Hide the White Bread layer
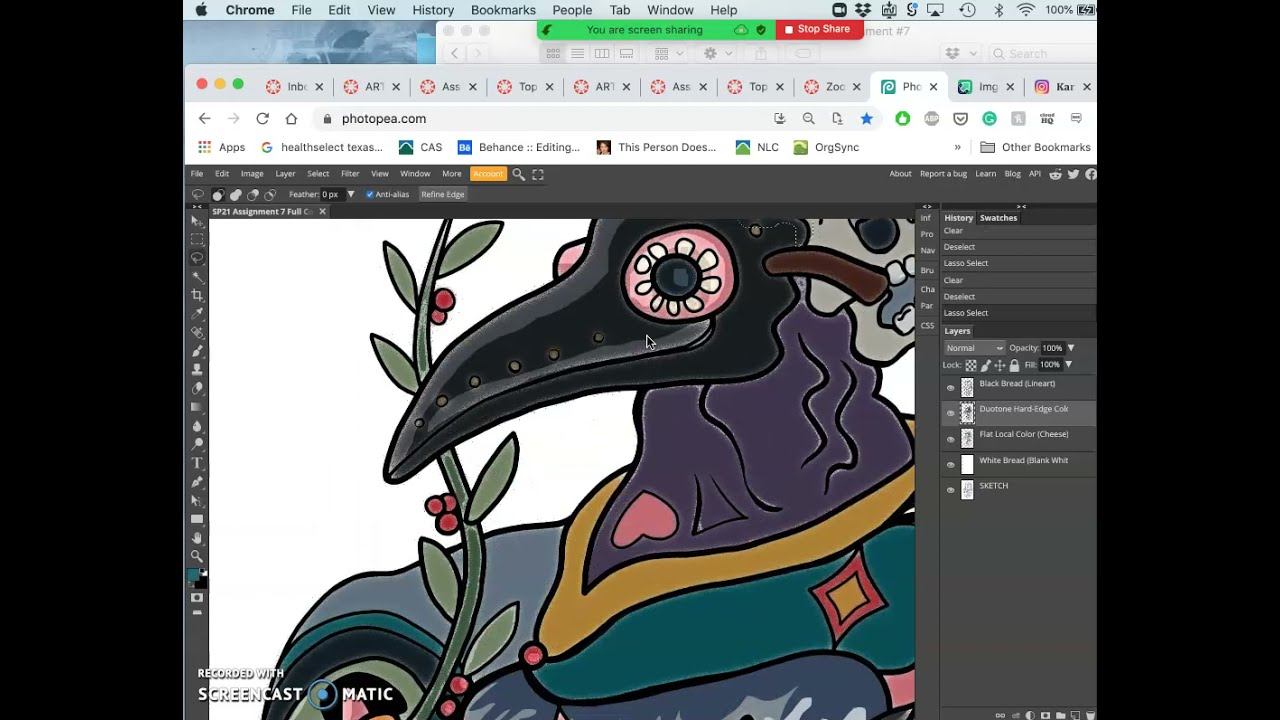 [950, 465]
